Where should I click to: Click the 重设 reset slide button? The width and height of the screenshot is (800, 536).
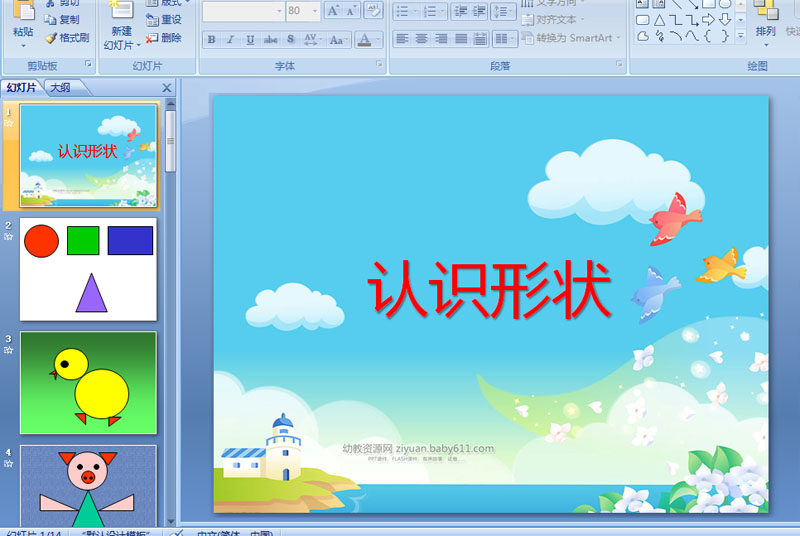pos(164,20)
